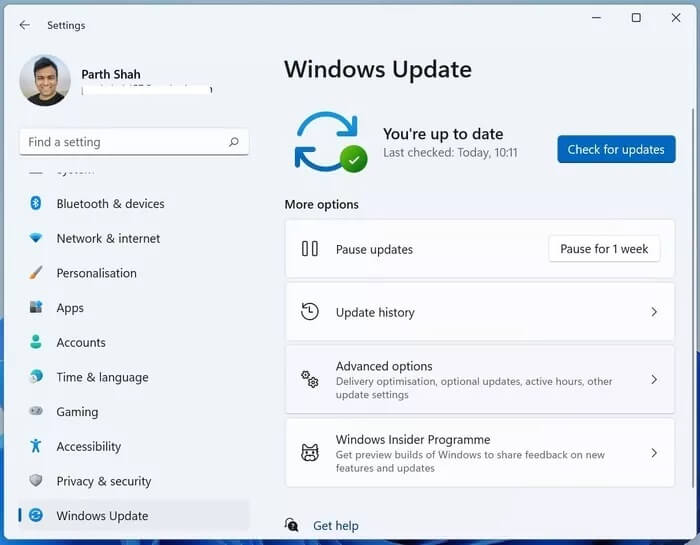Open Gaming settings
Viewport: 700px width, 545px height.
pos(134,412)
